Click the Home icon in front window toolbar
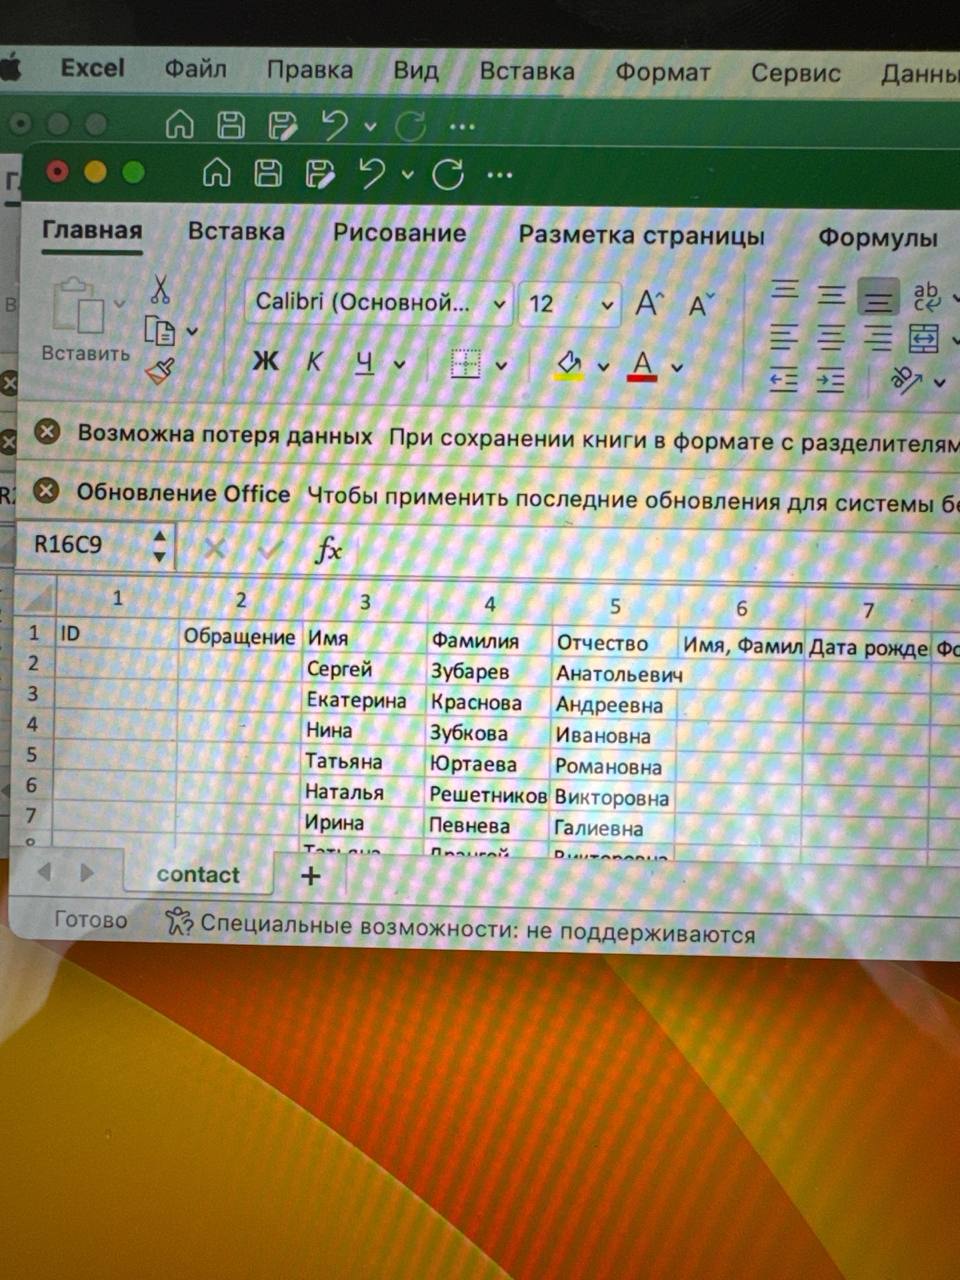The height and width of the screenshot is (1280, 960). pos(216,174)
